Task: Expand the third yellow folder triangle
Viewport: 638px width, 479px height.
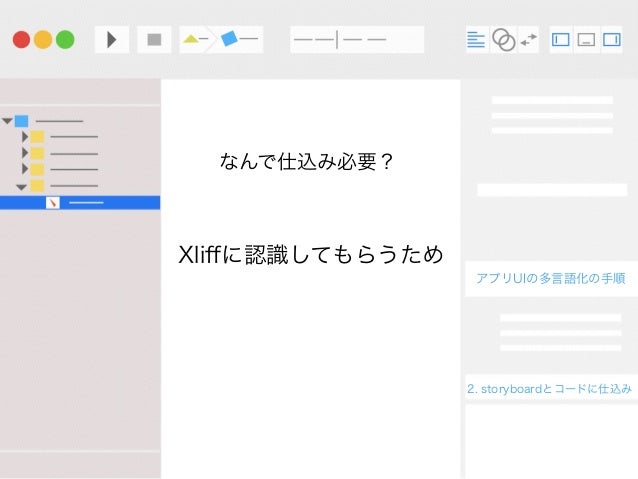Action: point(25,169)
